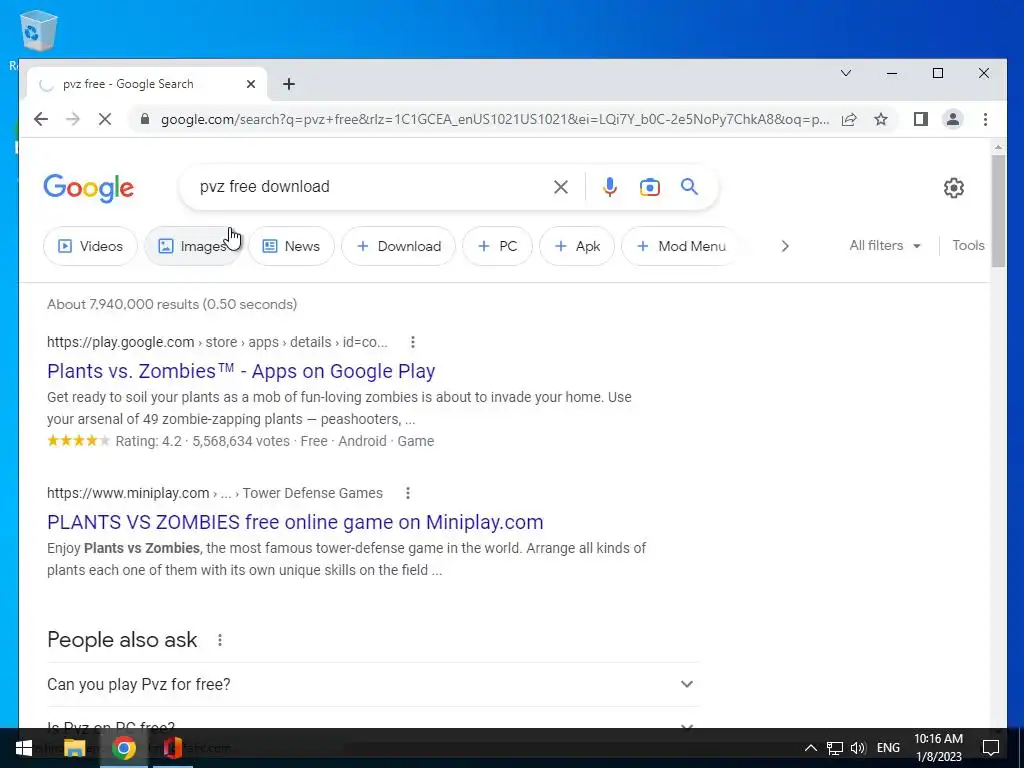Open search Tools

click(968, 246)
